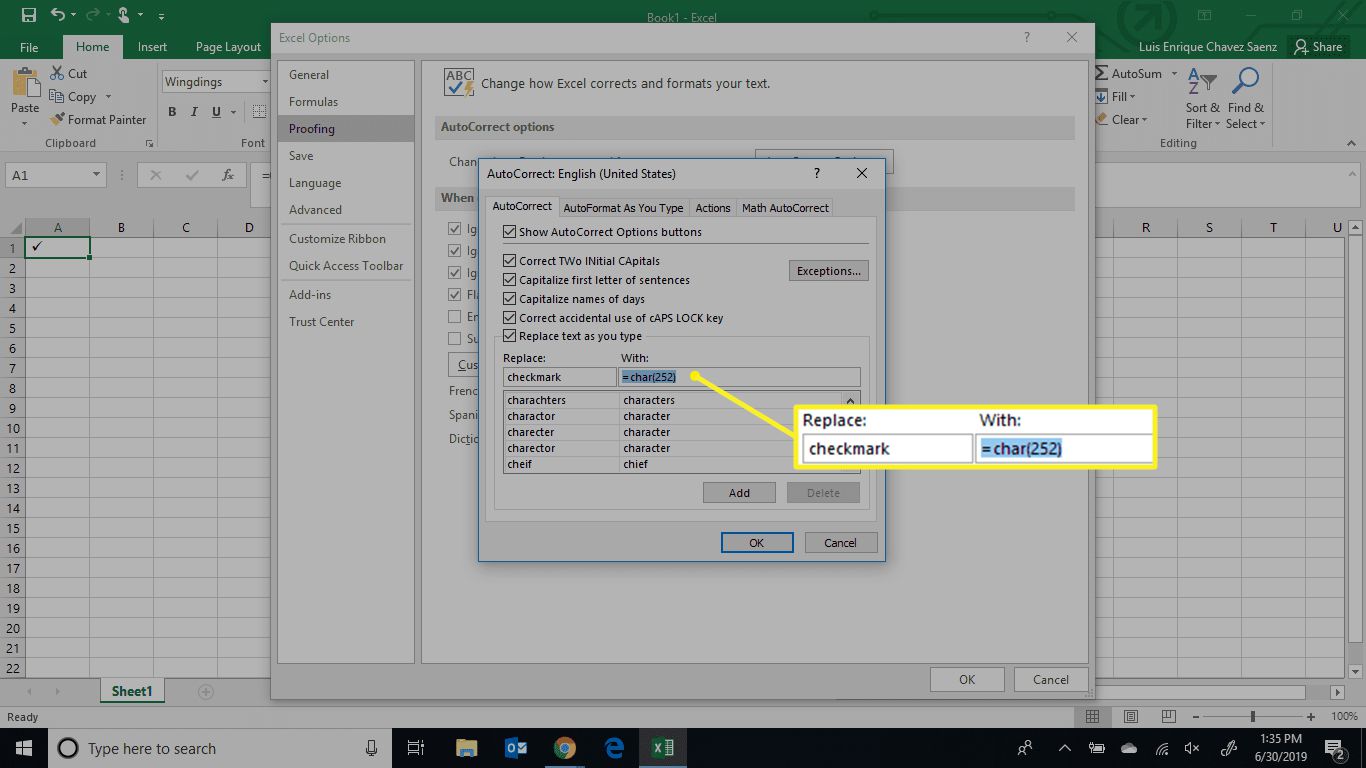The width and height of the screenshot is (1366, 768).
Task: Switch to Page Layout view in status bar
Action: coord(1130,717)
